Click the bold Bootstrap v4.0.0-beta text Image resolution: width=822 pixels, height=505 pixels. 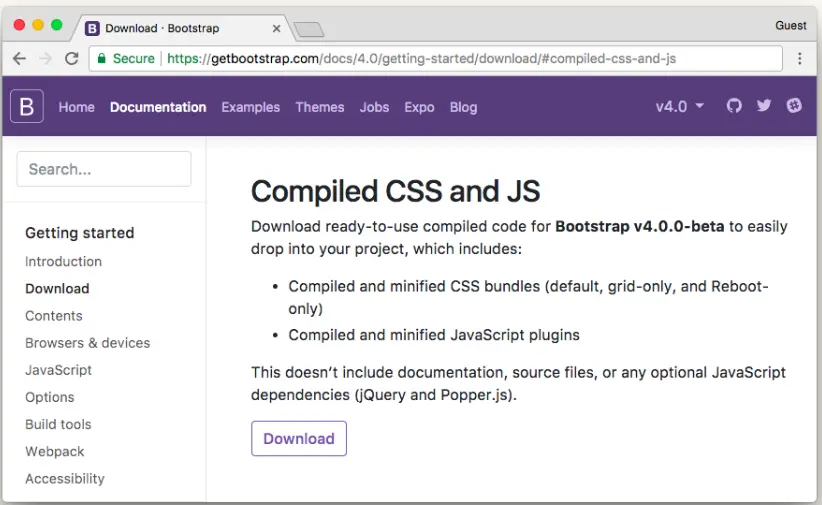click(x=640, y=227)
